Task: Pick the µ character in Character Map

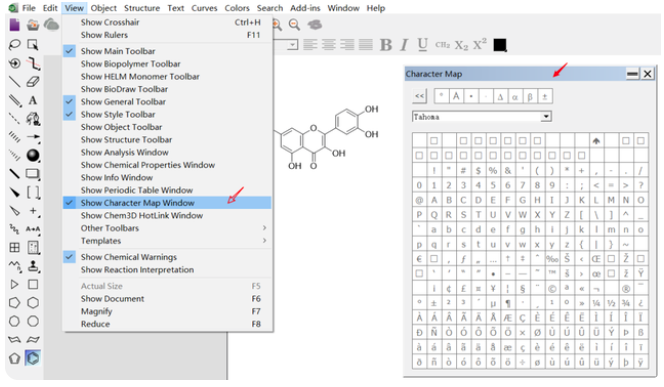Action: click(493, 303)
